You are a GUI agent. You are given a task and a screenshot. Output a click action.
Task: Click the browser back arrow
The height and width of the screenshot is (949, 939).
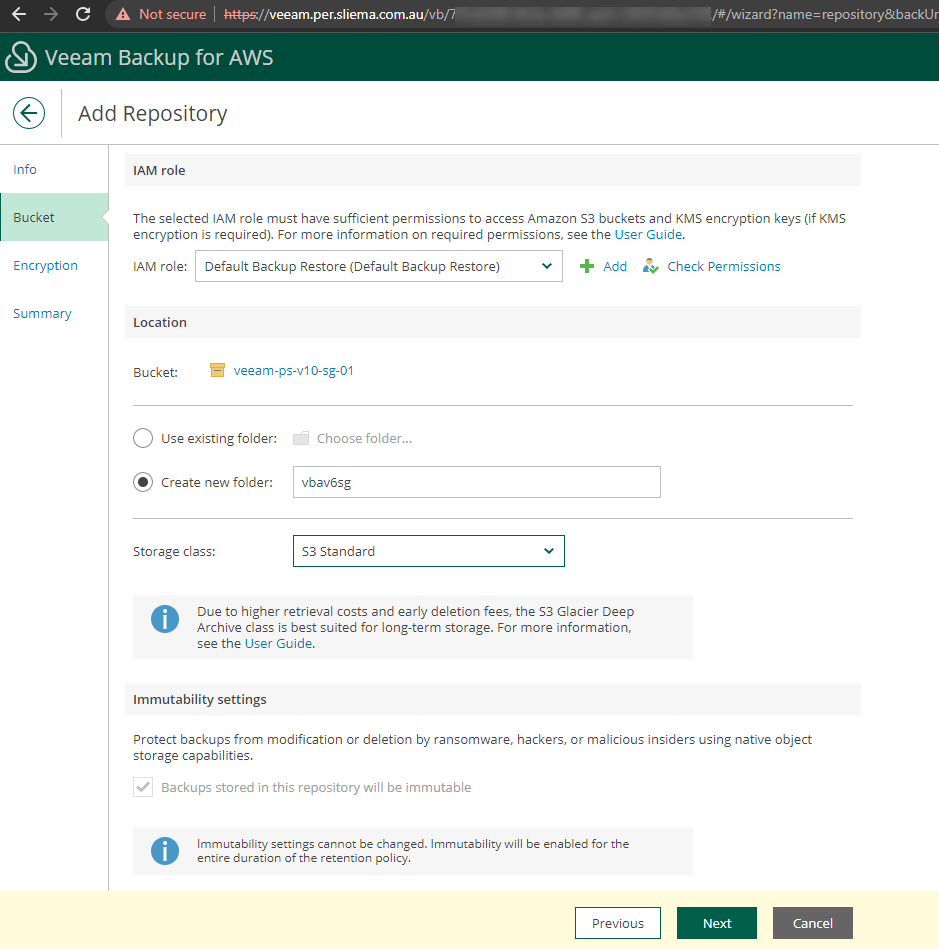click(x=19, y=14)
